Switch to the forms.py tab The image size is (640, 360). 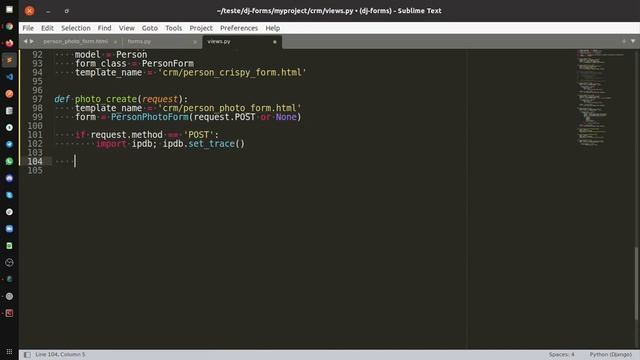[x=139, y=42]
